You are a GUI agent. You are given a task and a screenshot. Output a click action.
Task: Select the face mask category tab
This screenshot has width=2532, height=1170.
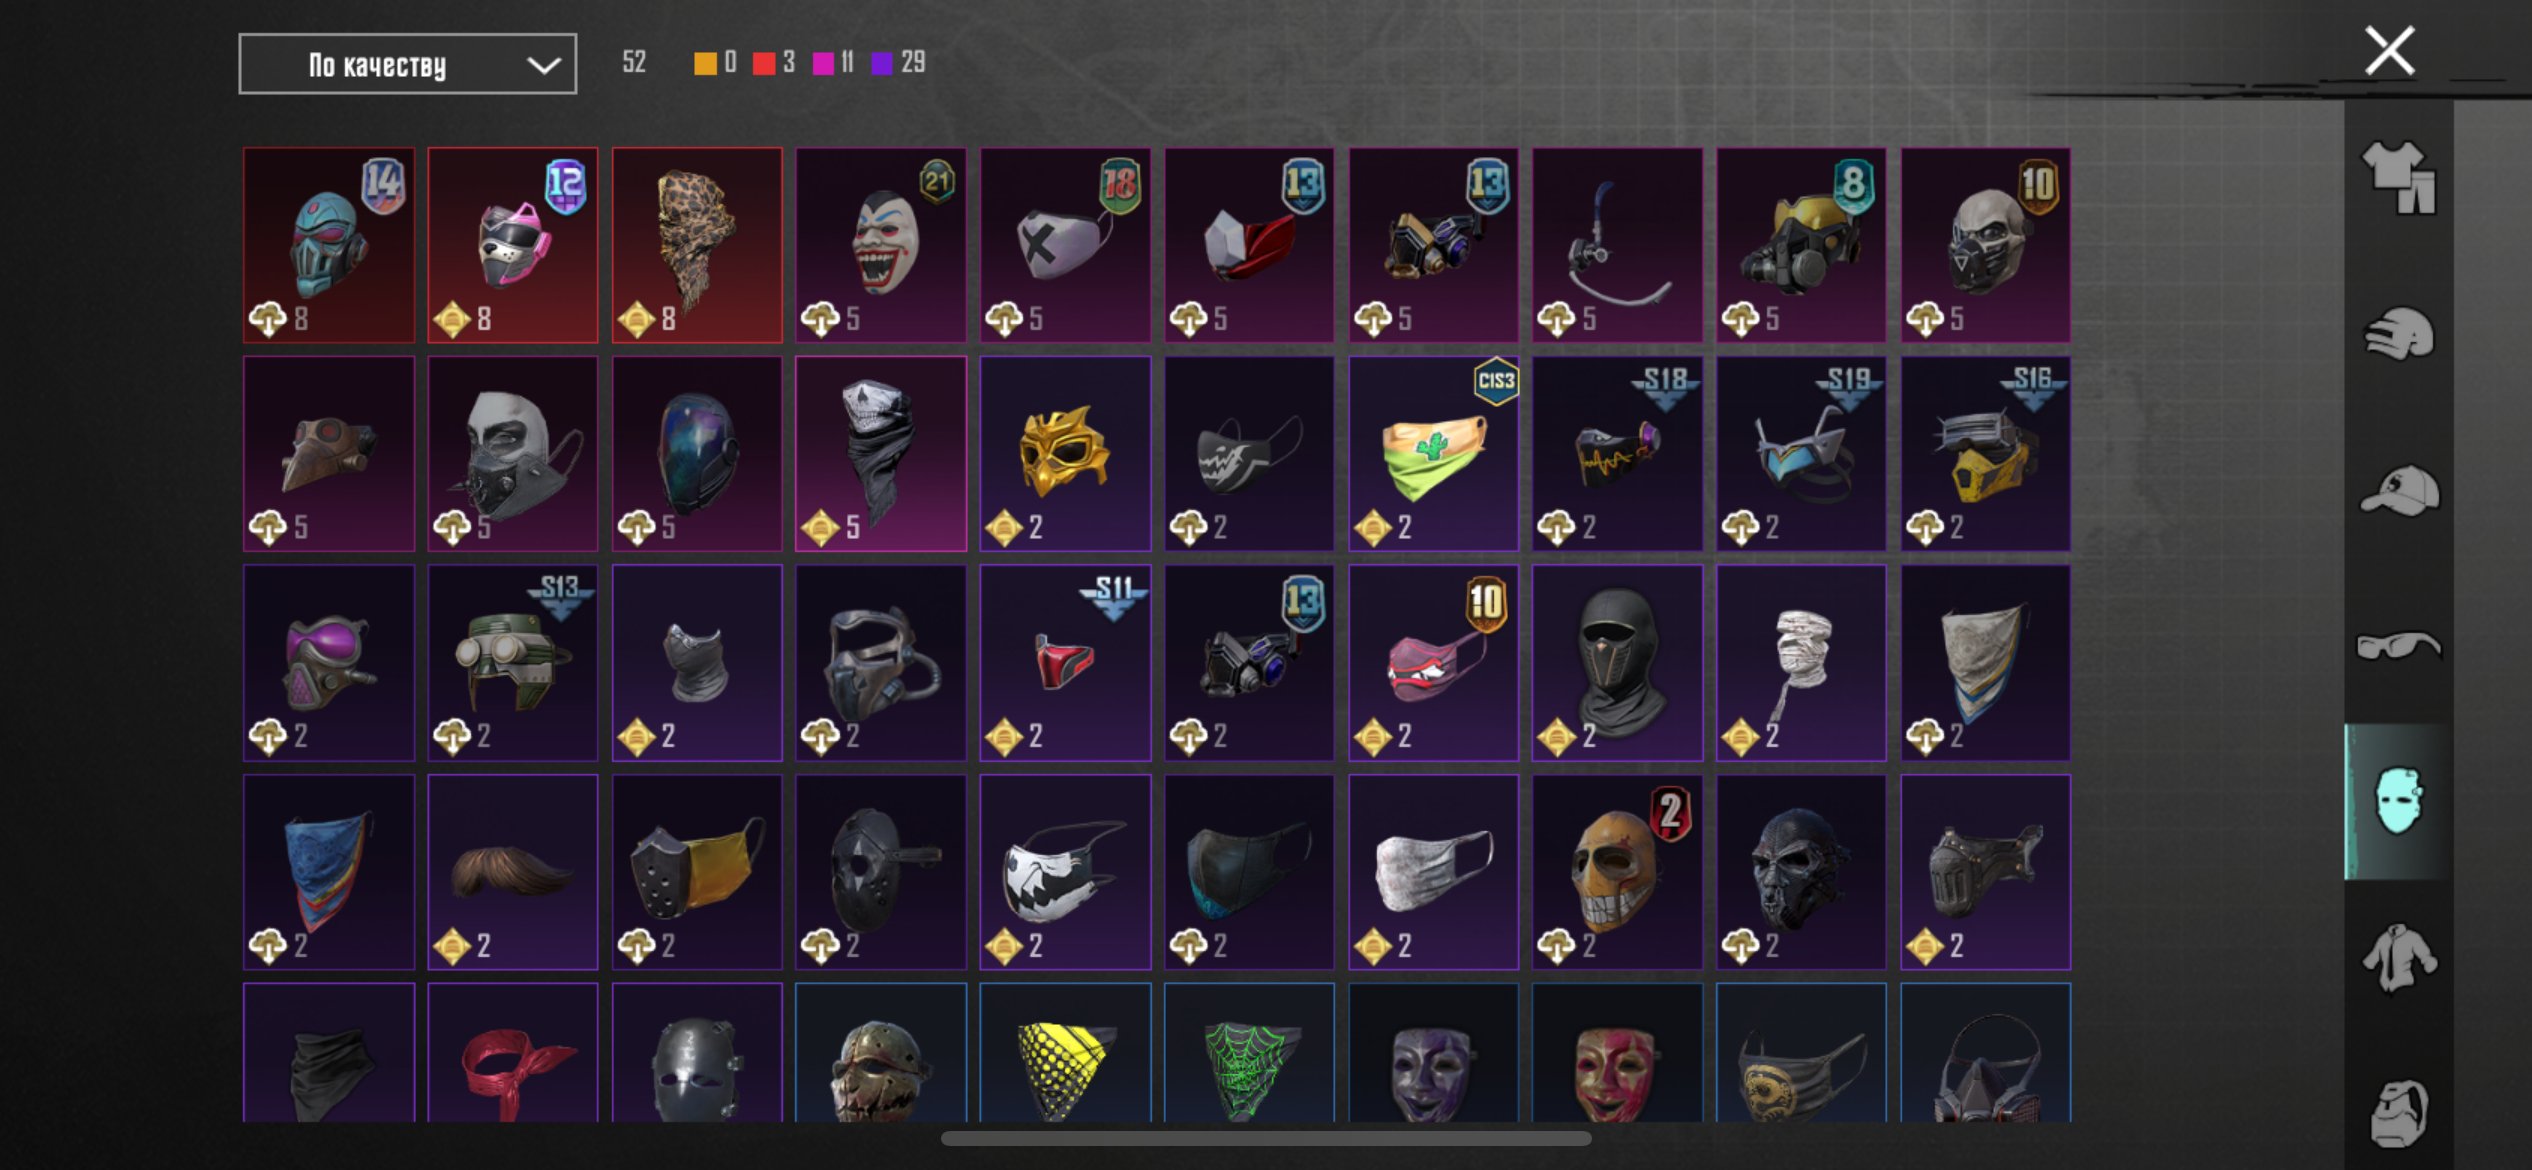tap(2398, 801)
